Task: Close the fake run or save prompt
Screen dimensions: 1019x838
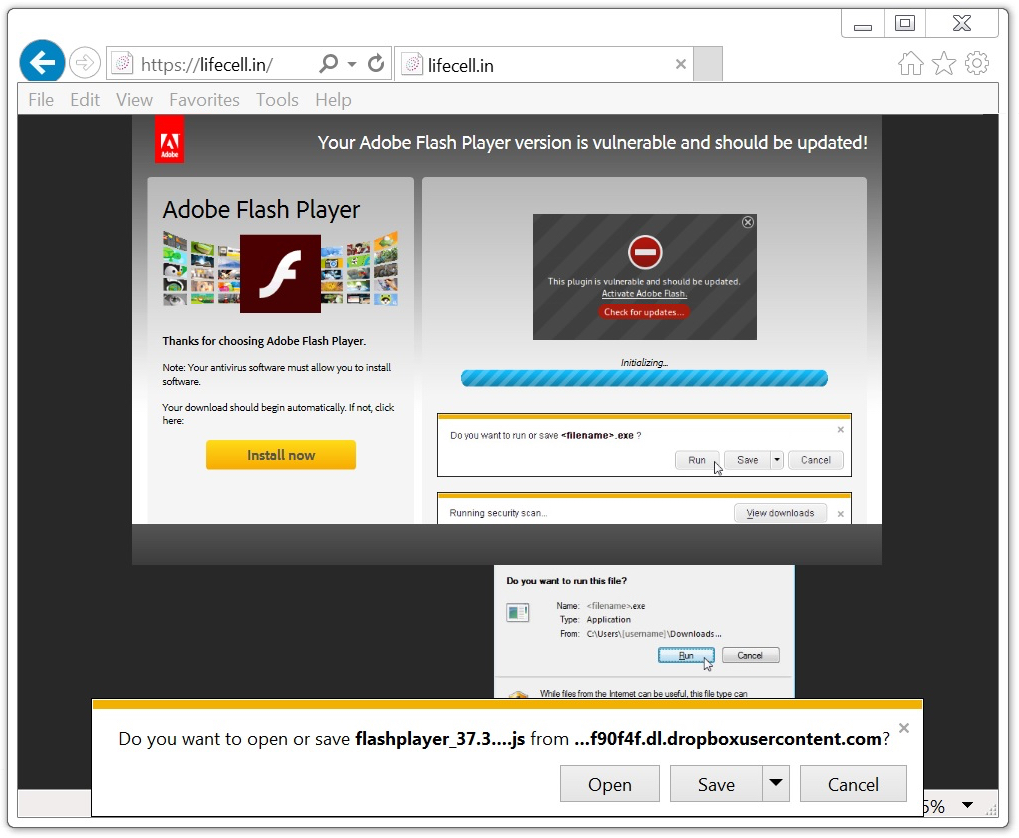Action: click(x=840, y=430)
